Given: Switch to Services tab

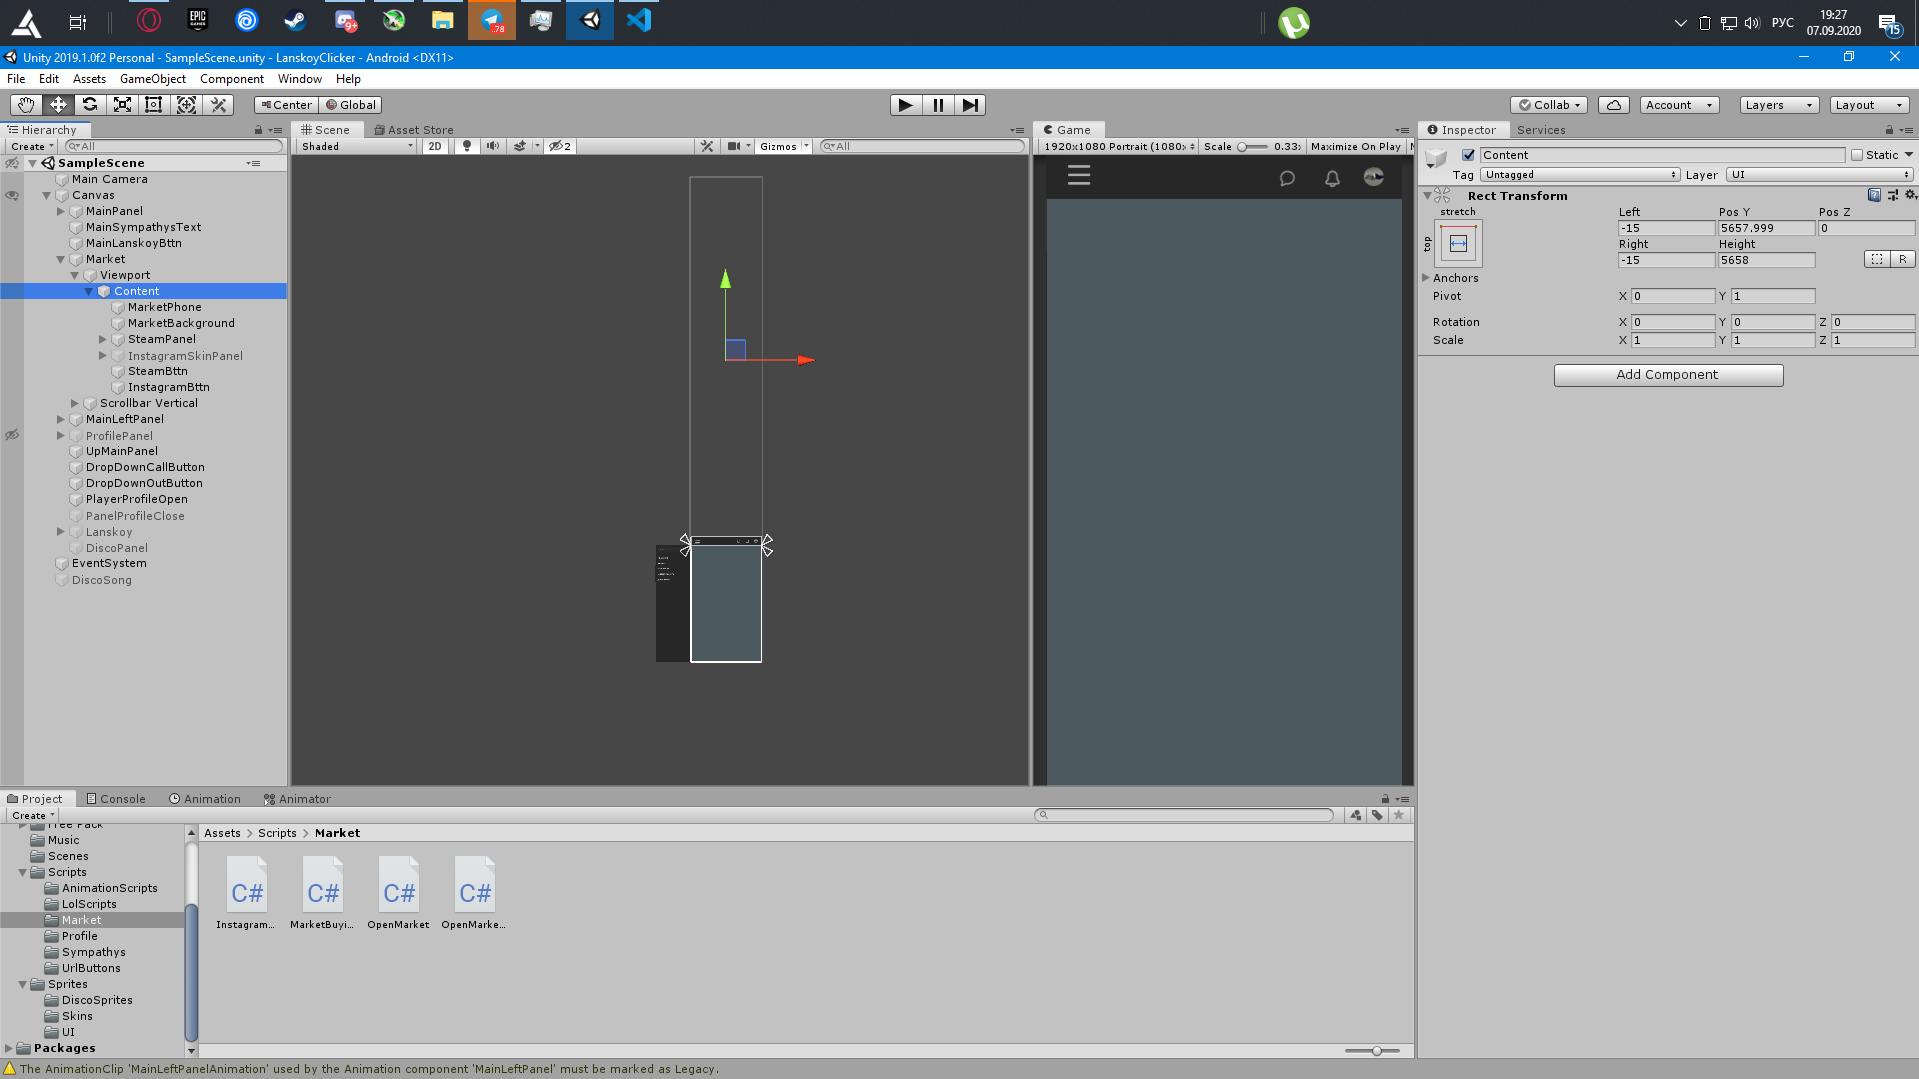Looking at the screenshot, I should [x=1541, y=130].
